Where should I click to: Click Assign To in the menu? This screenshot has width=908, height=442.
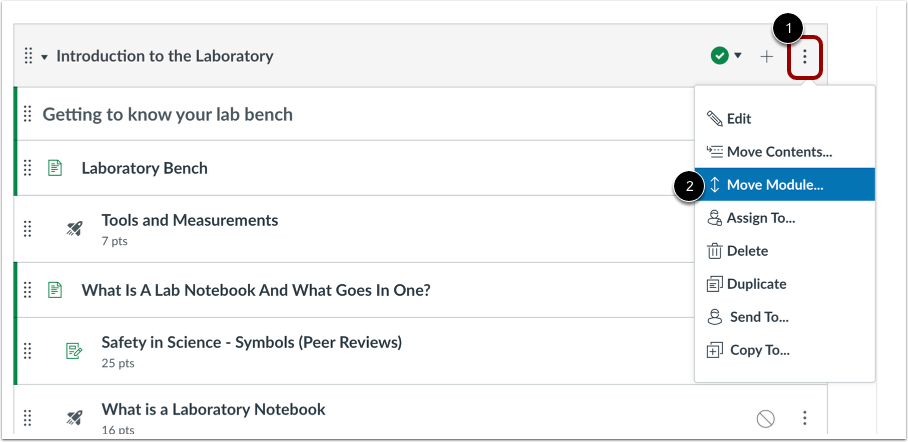tap(760, 218)
